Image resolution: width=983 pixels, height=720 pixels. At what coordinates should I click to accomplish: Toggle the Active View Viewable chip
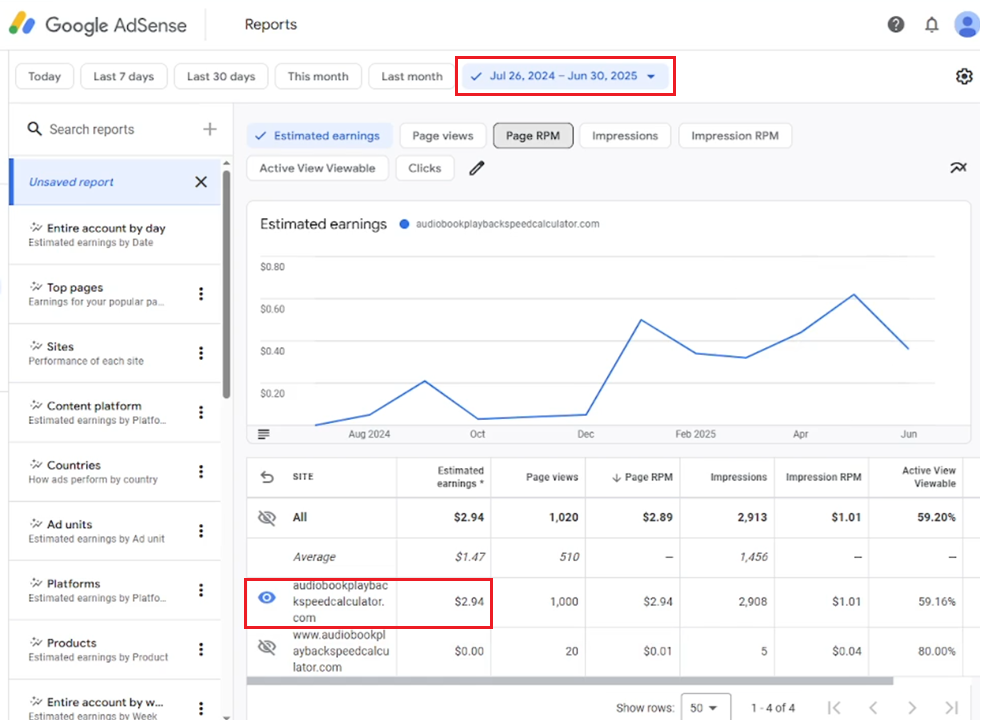(317, 168)
